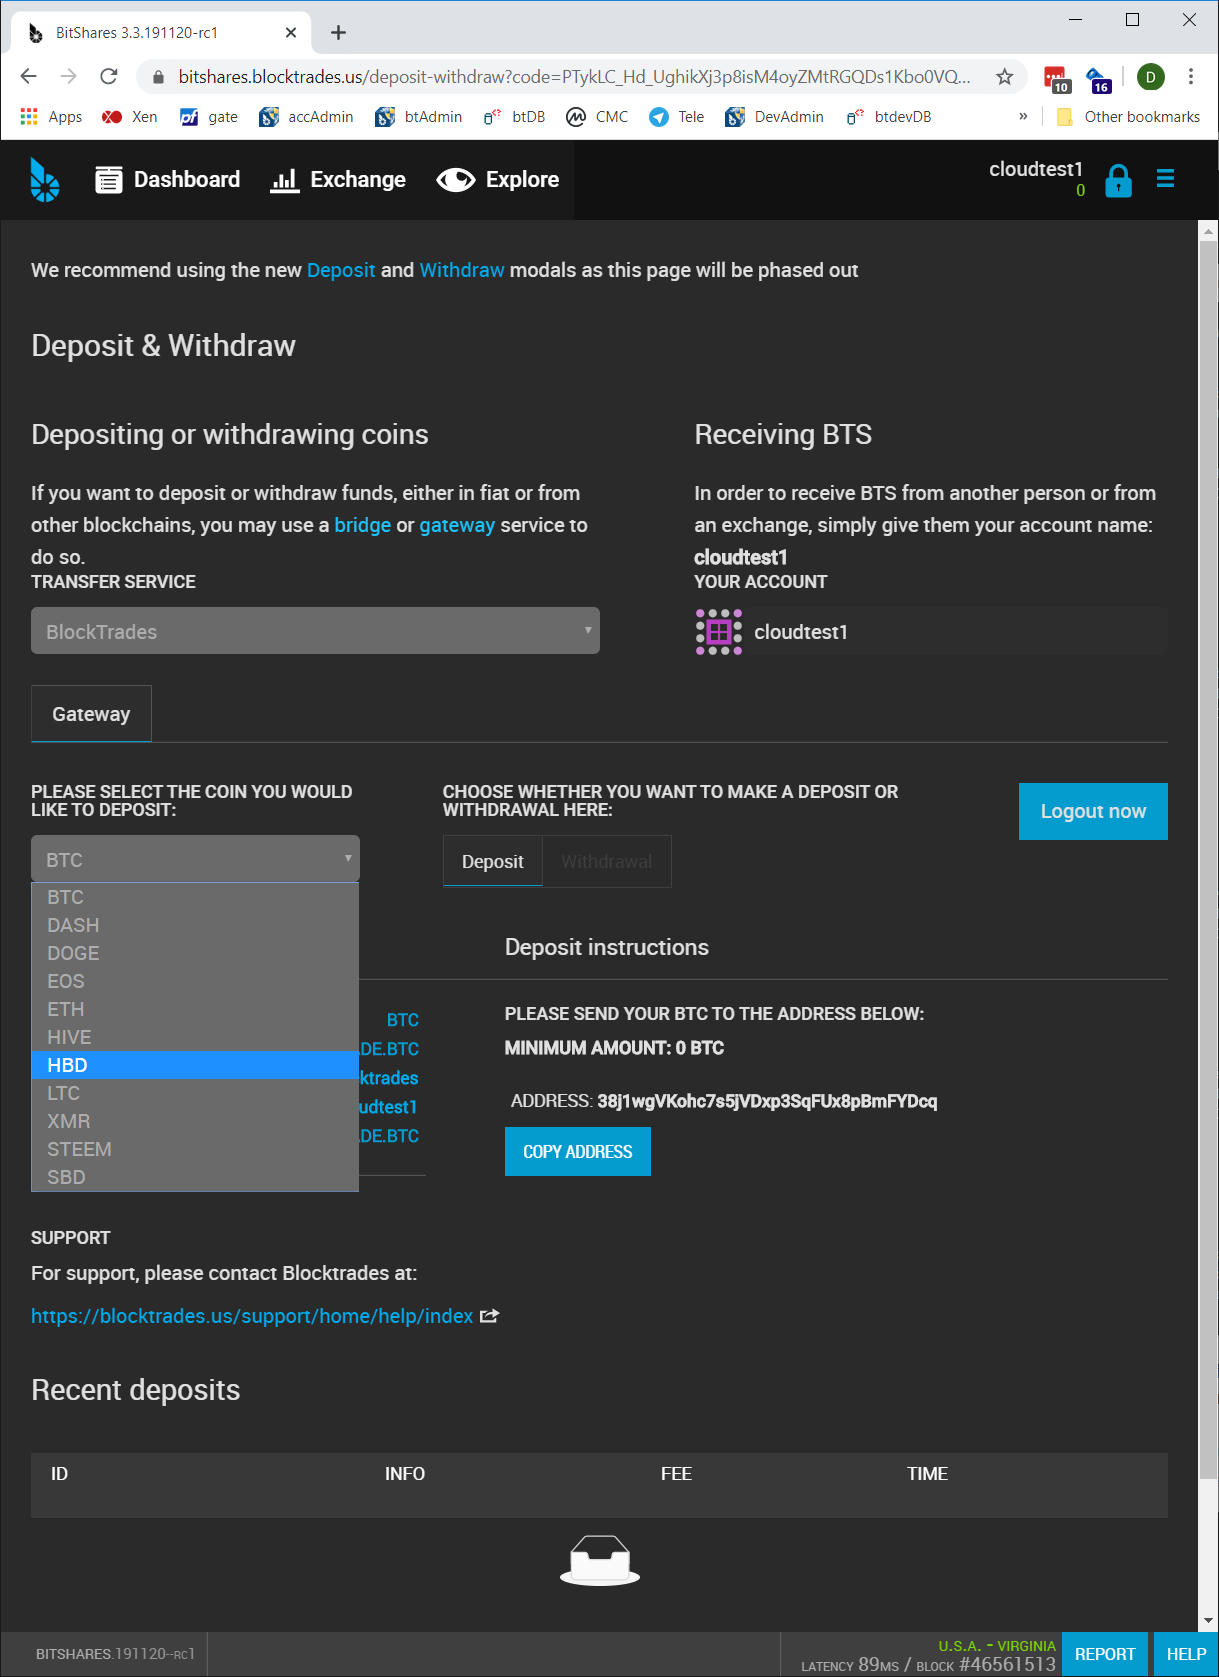Image resolution: width=1219 pixels, height=1677 pixels.
Task: Open the Explore page
Action: pos(498,180)
